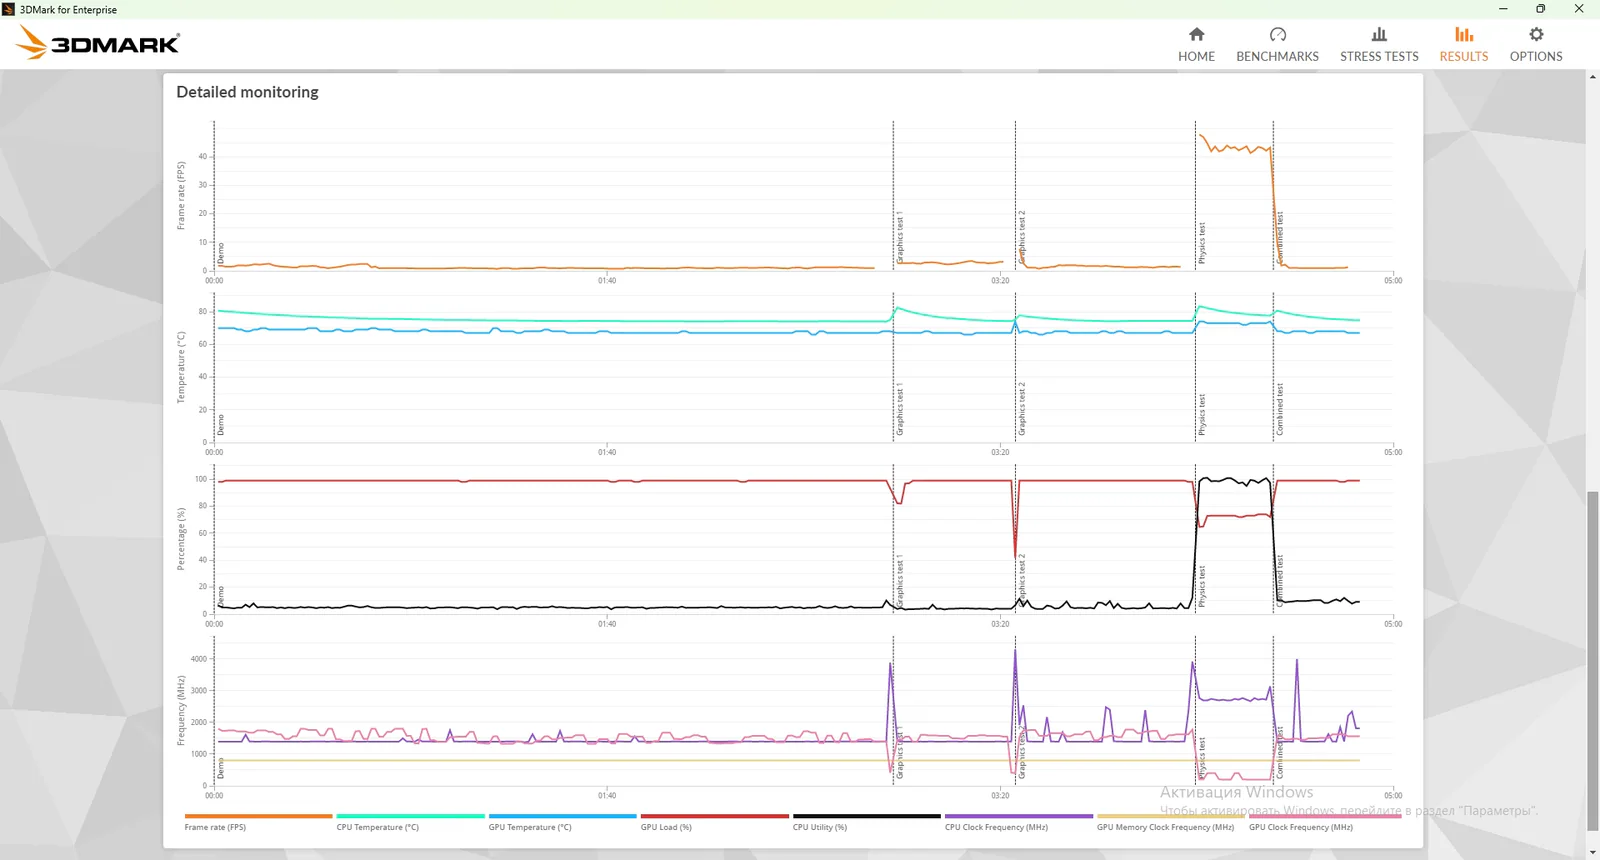Toggle Frame rate (FPS) legend swatch
This screenshot has width=1600, height=860.
(x=258, y=816)
